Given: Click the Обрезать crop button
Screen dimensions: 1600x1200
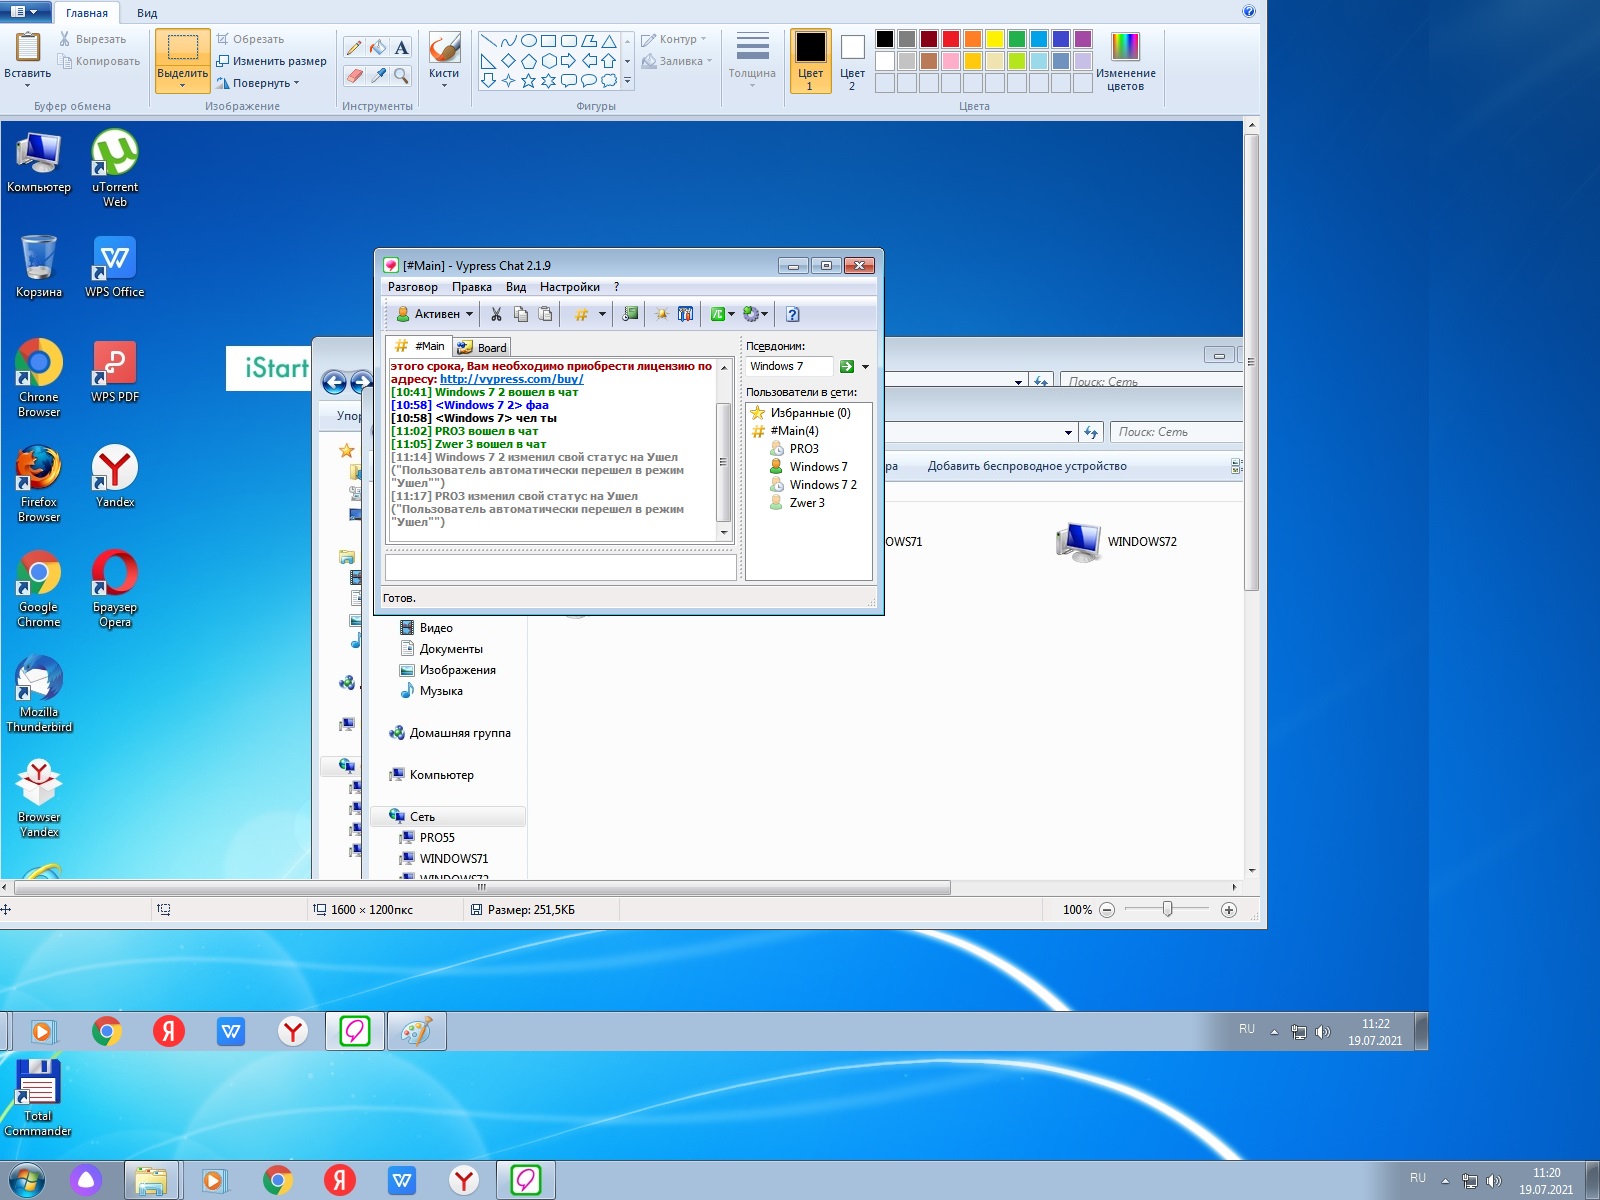Looking at the screenshot, I should [250, 39].
